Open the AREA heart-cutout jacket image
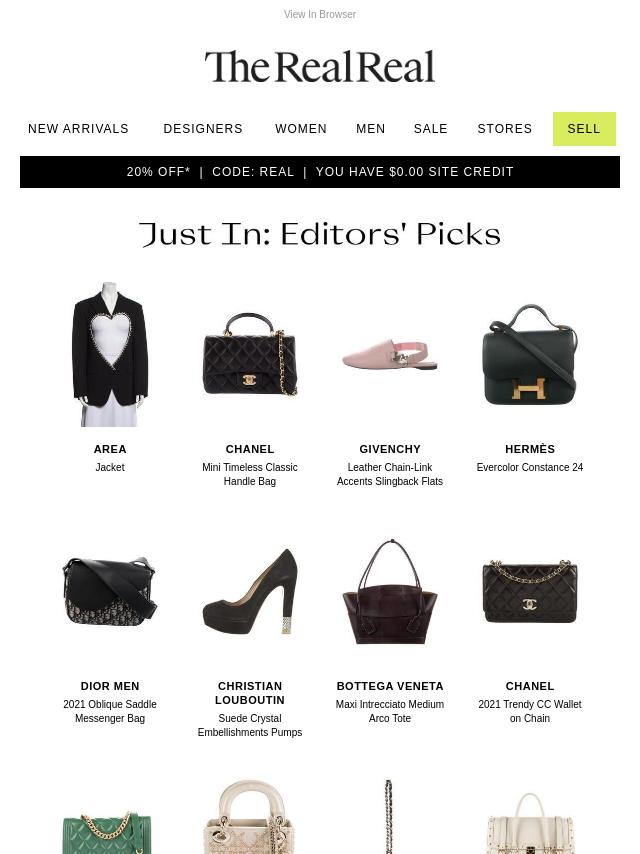The image size is (640, 854). (110, 354)
